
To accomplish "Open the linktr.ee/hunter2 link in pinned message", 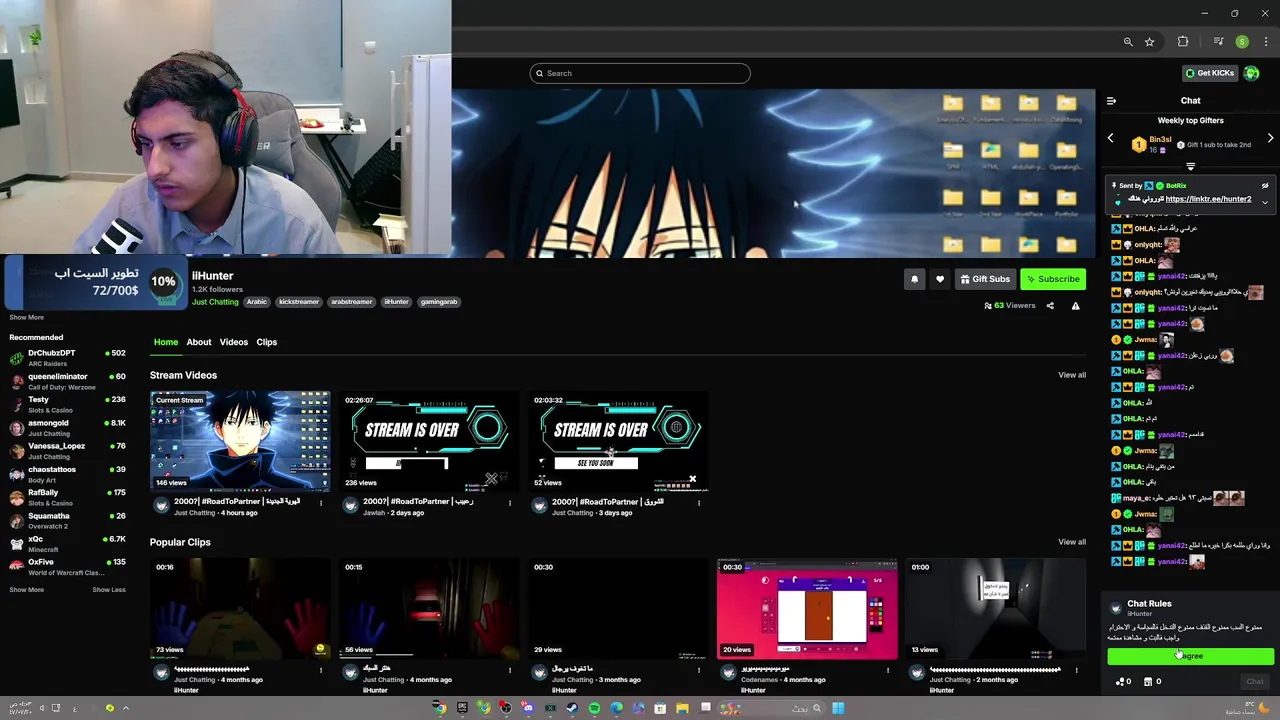I will coord(1208,199).
